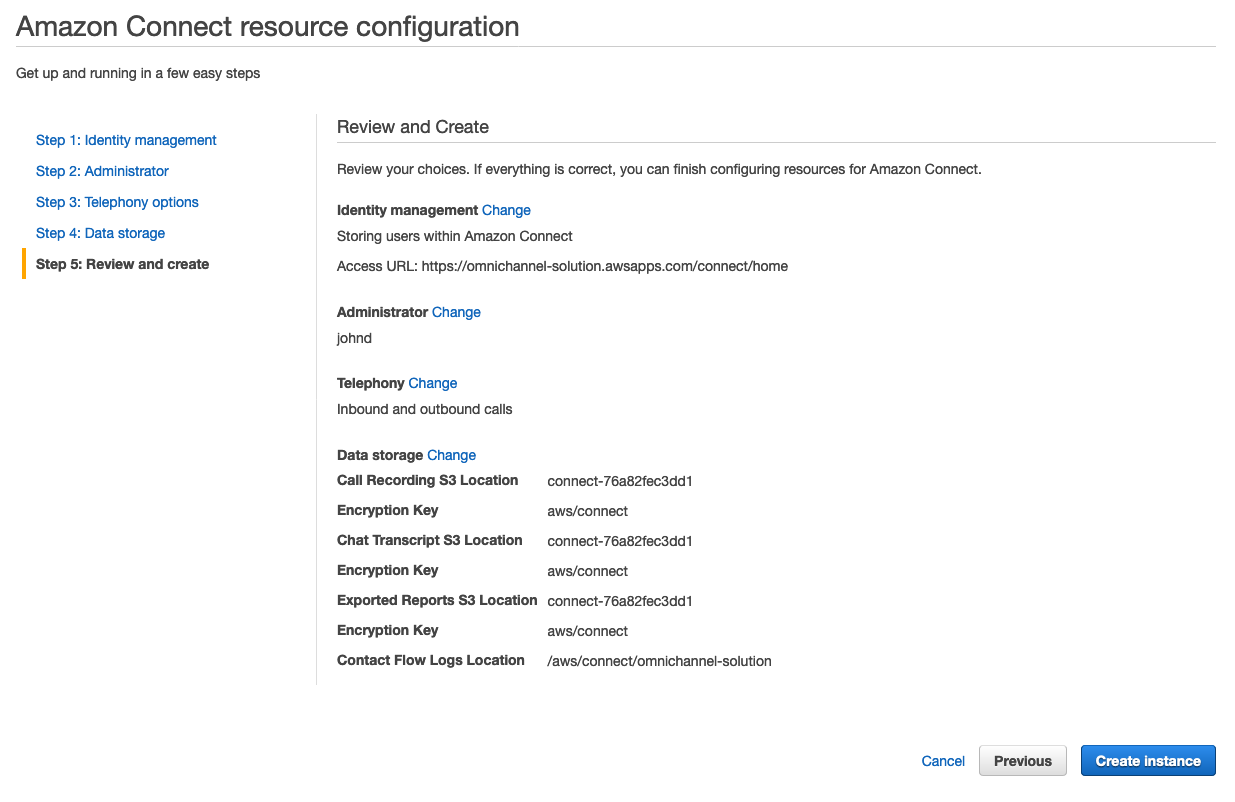Go to Step 1: Identity management
Image resolution: width=1235 pixels, height=802 pixels.
pos(126,140)
